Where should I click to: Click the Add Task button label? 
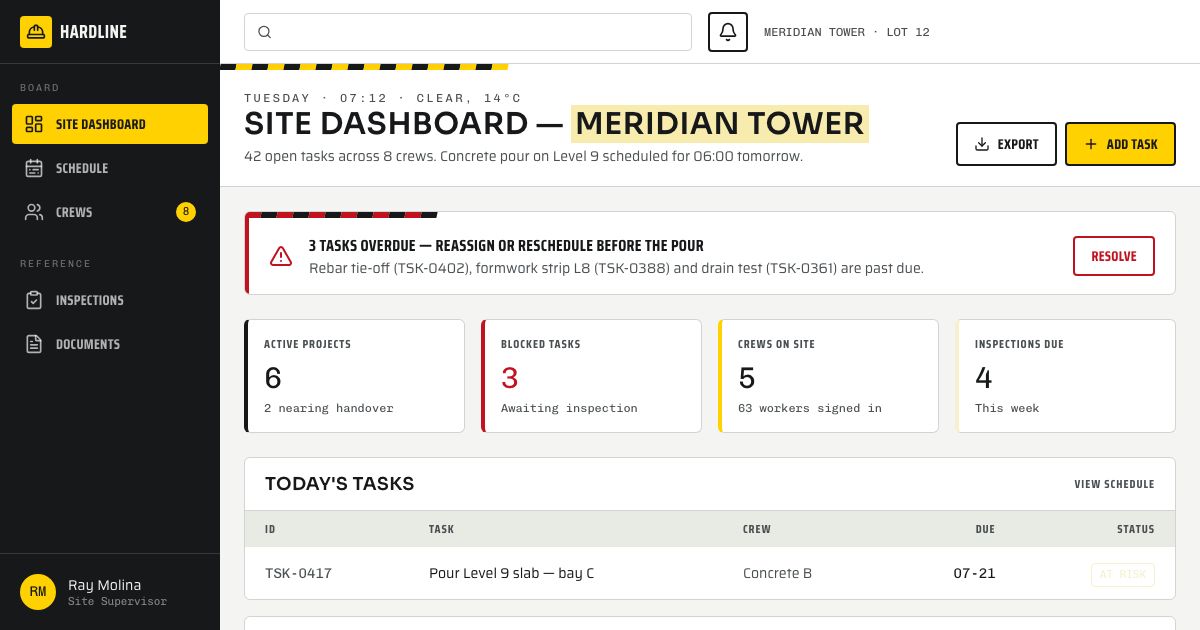coord(1132,144)
